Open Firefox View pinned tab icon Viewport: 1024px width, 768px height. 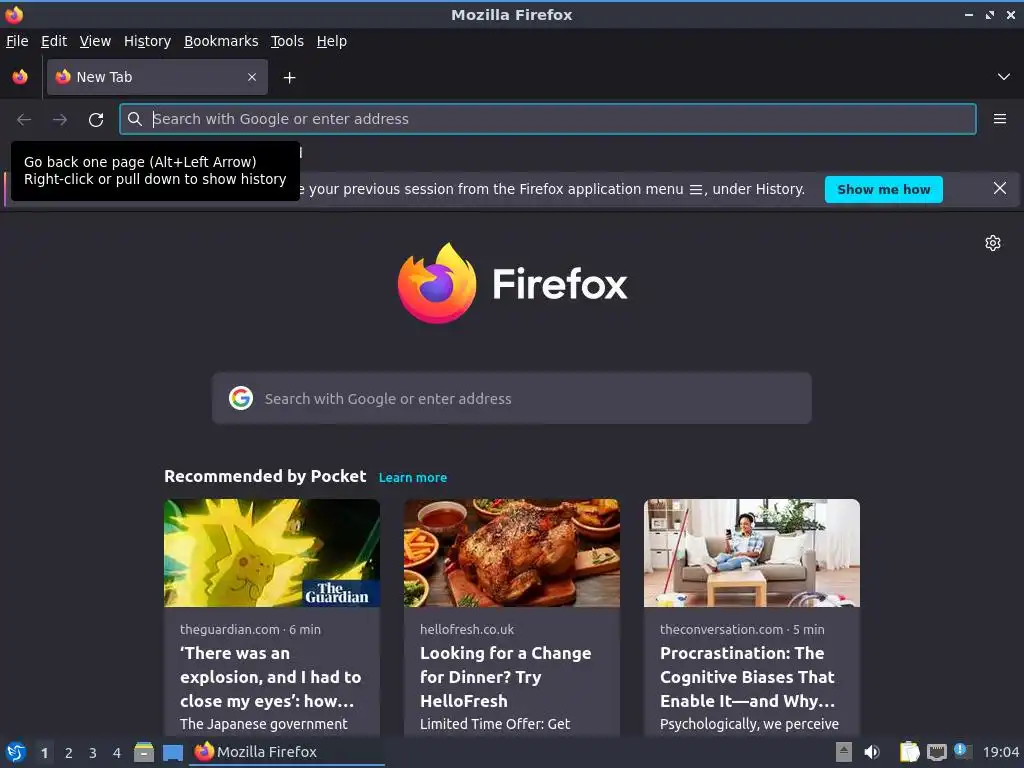pyautogui.click(x=20, y=77)
